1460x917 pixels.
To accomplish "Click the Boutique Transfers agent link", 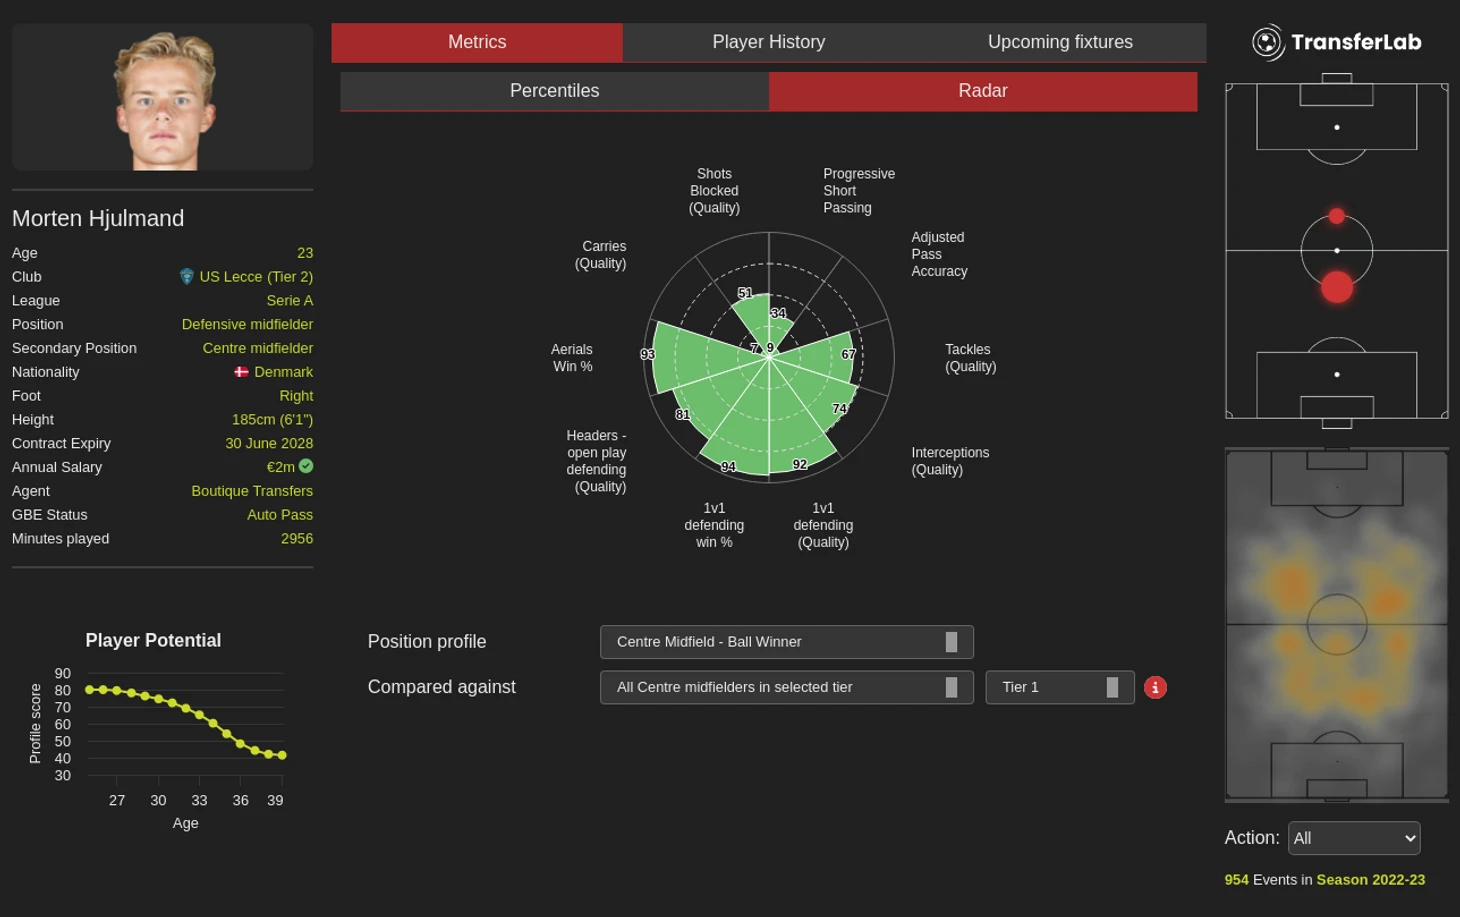I will pos(252,491).
